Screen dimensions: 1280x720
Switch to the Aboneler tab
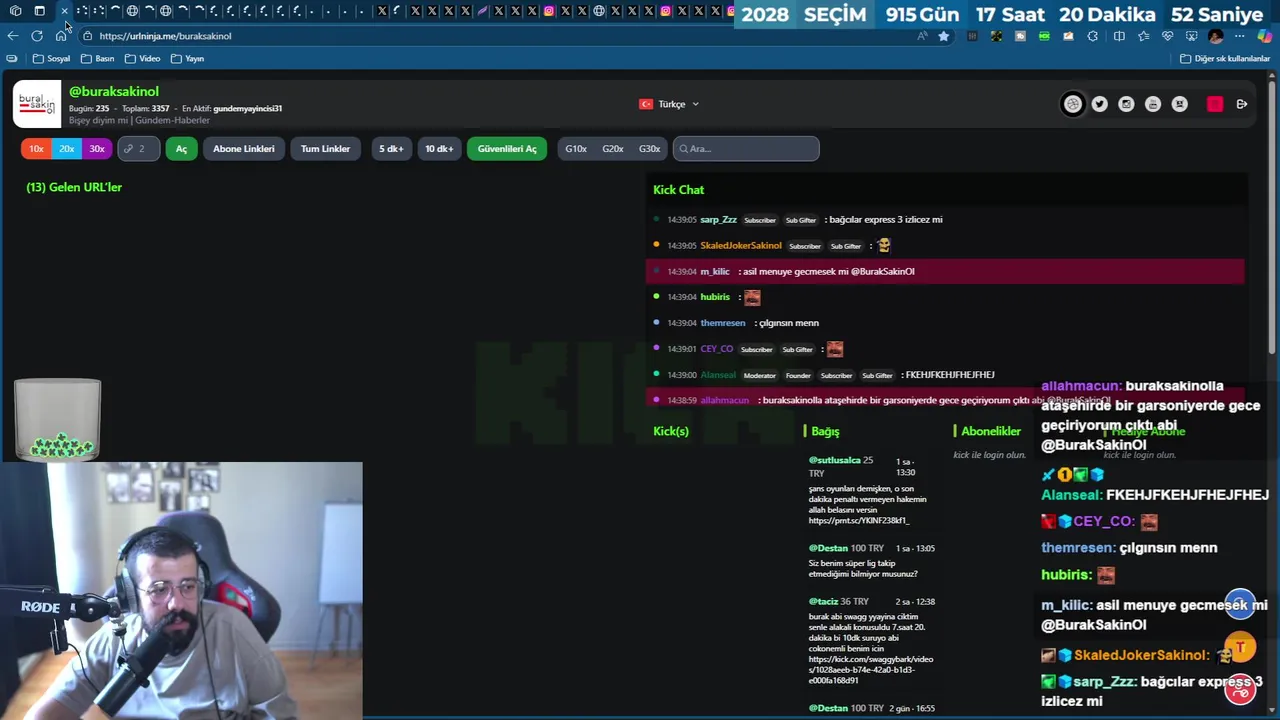[x=991, y=431]
